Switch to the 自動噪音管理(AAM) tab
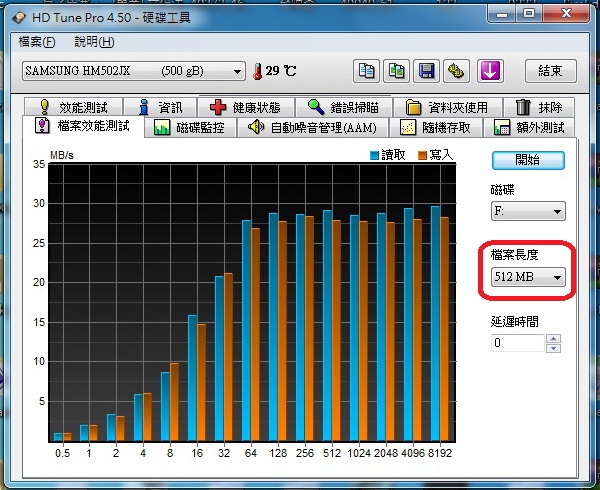This screenshot has width=600, height=490. tap(313, 127)
